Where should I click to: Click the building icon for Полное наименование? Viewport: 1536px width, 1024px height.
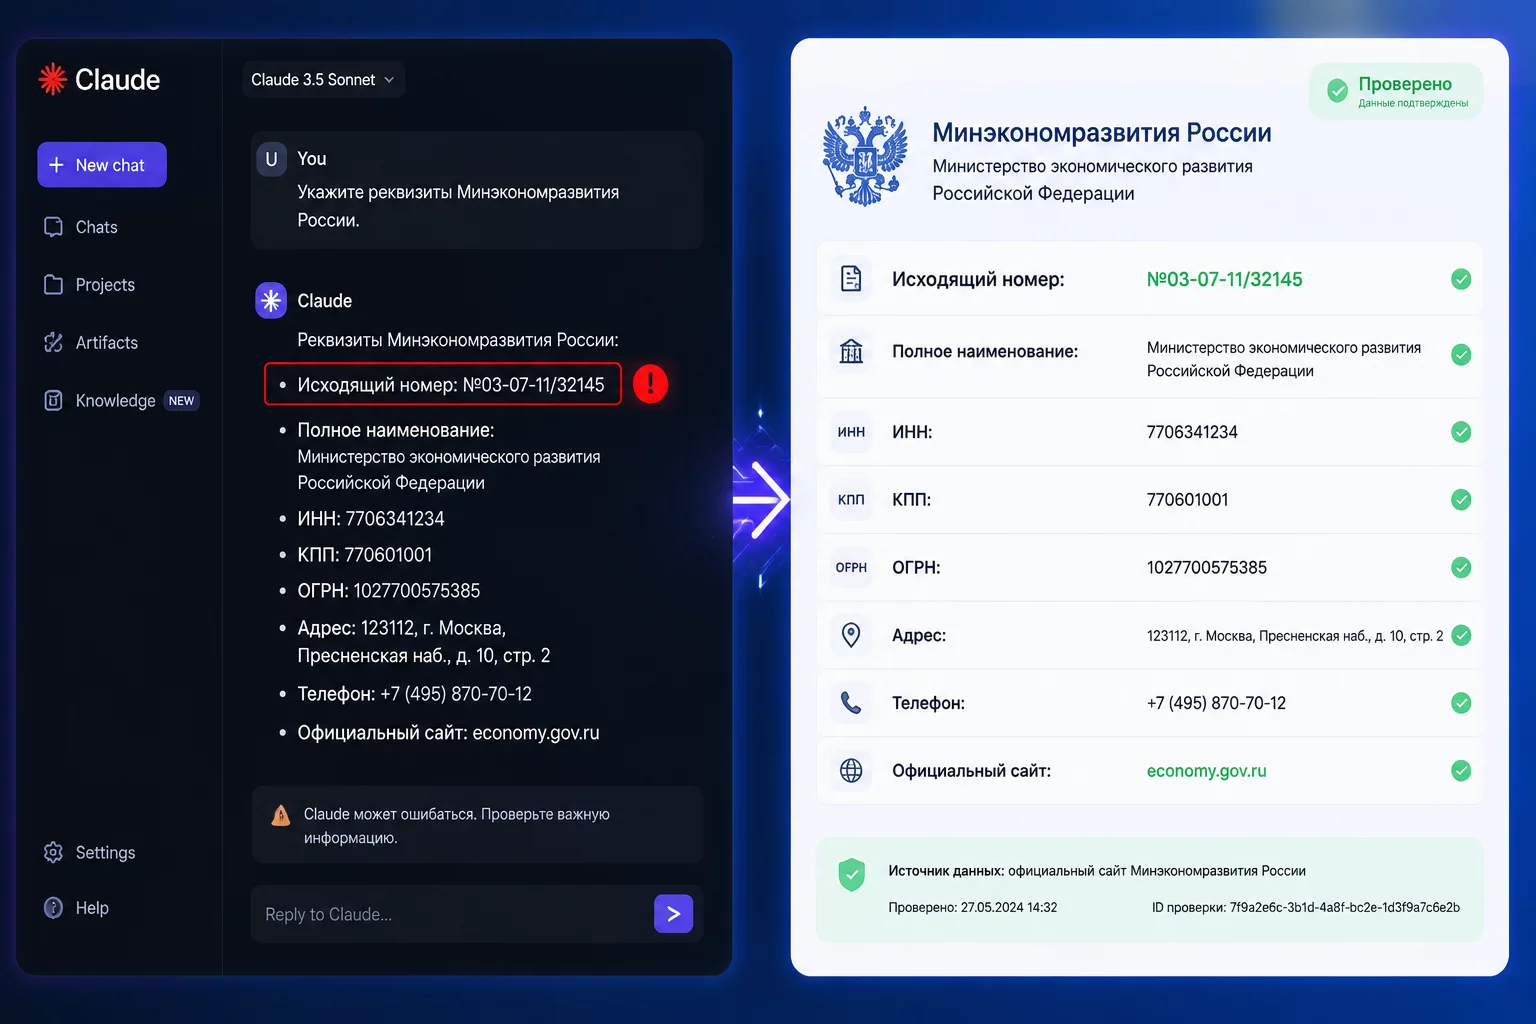click(x=851, y=351)
